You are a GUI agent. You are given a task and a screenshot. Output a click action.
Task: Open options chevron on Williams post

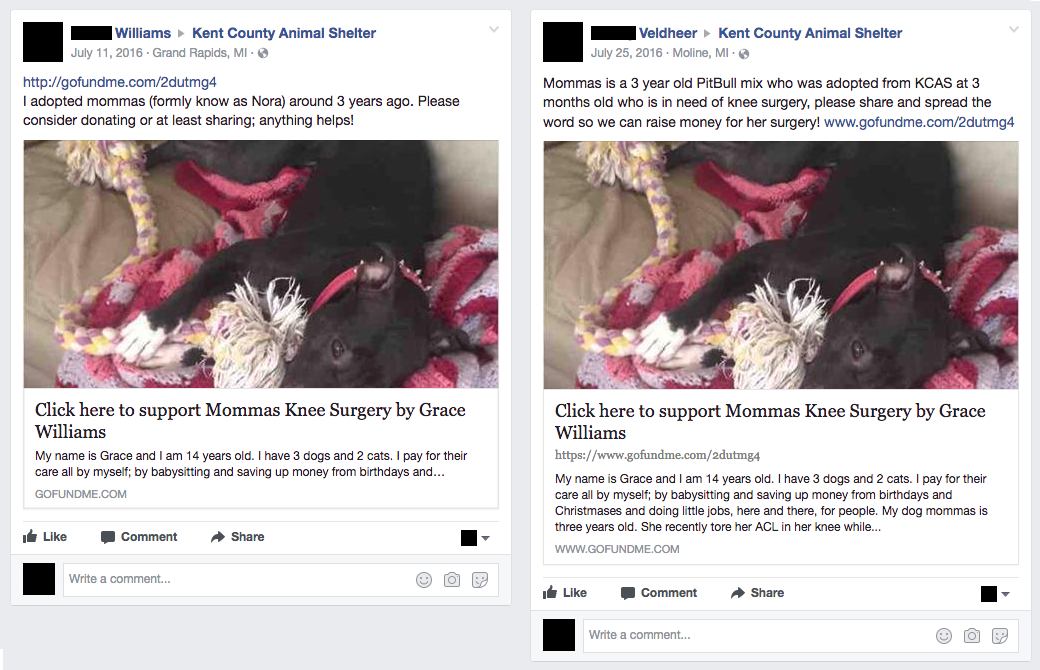click(x=493, y=29)
